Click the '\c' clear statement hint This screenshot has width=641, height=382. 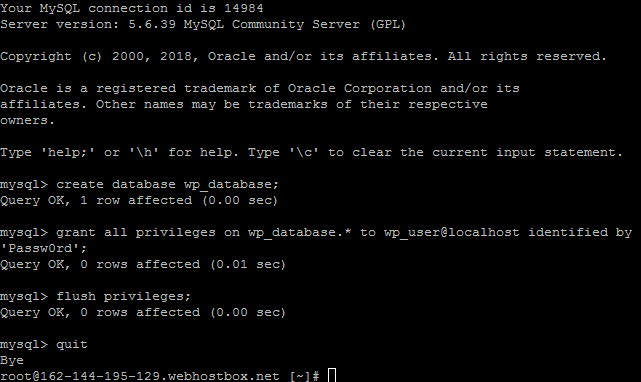tap(304, 153)
